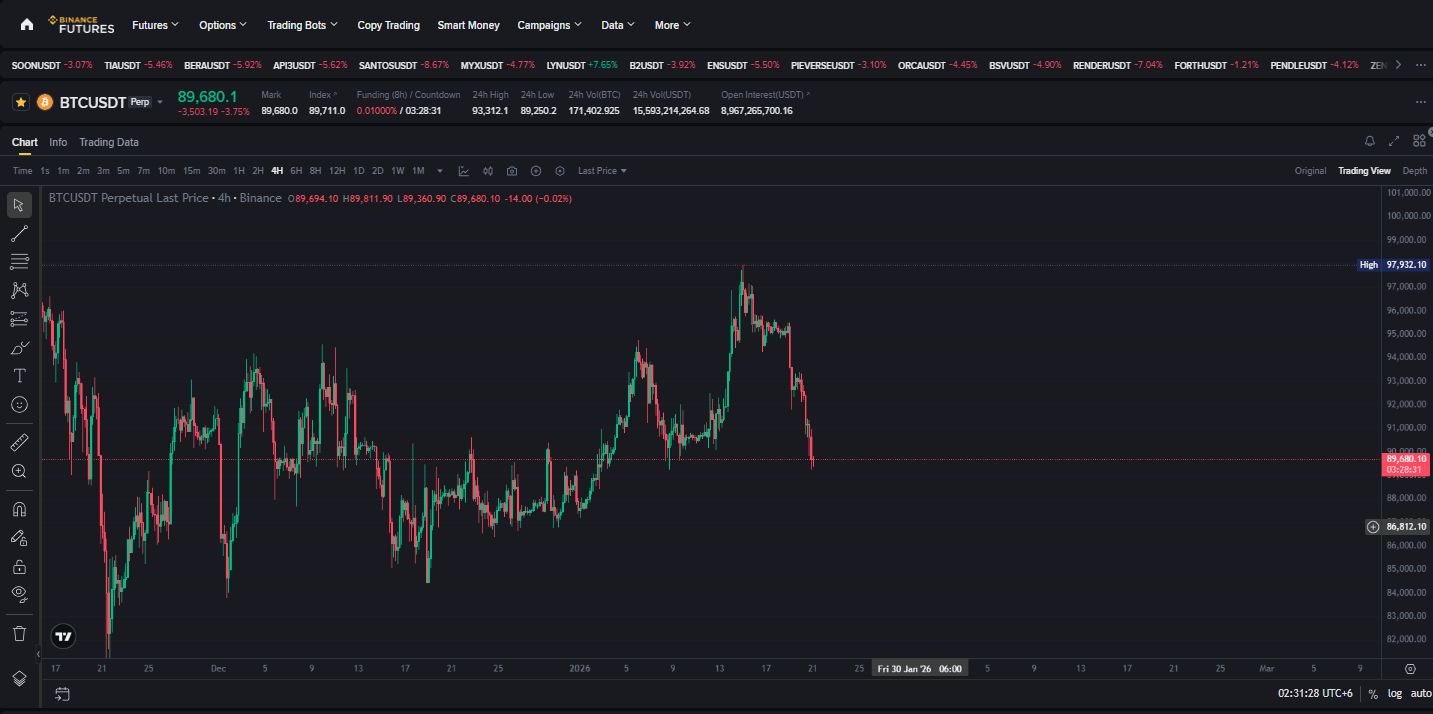Expand the More menu
1433x714 pixels.
click(673, 25)
